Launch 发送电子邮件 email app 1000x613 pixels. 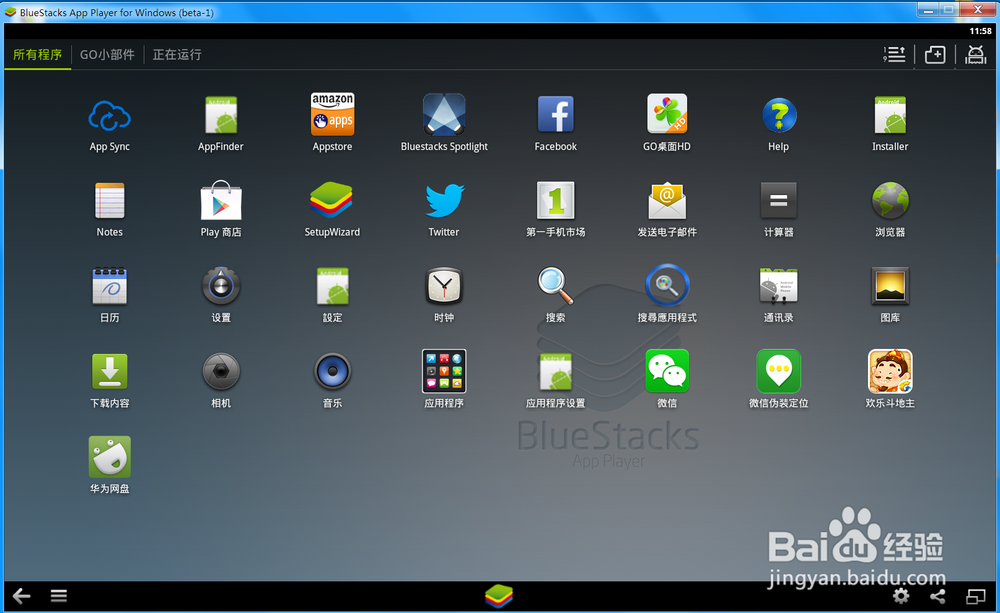point(667,201)
